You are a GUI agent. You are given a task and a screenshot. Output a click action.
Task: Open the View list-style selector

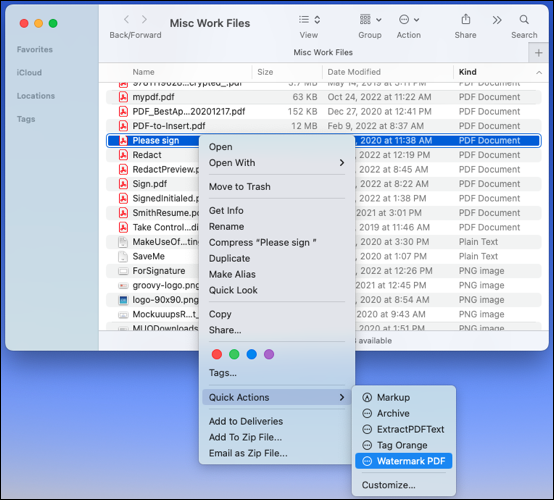(309, 19)
